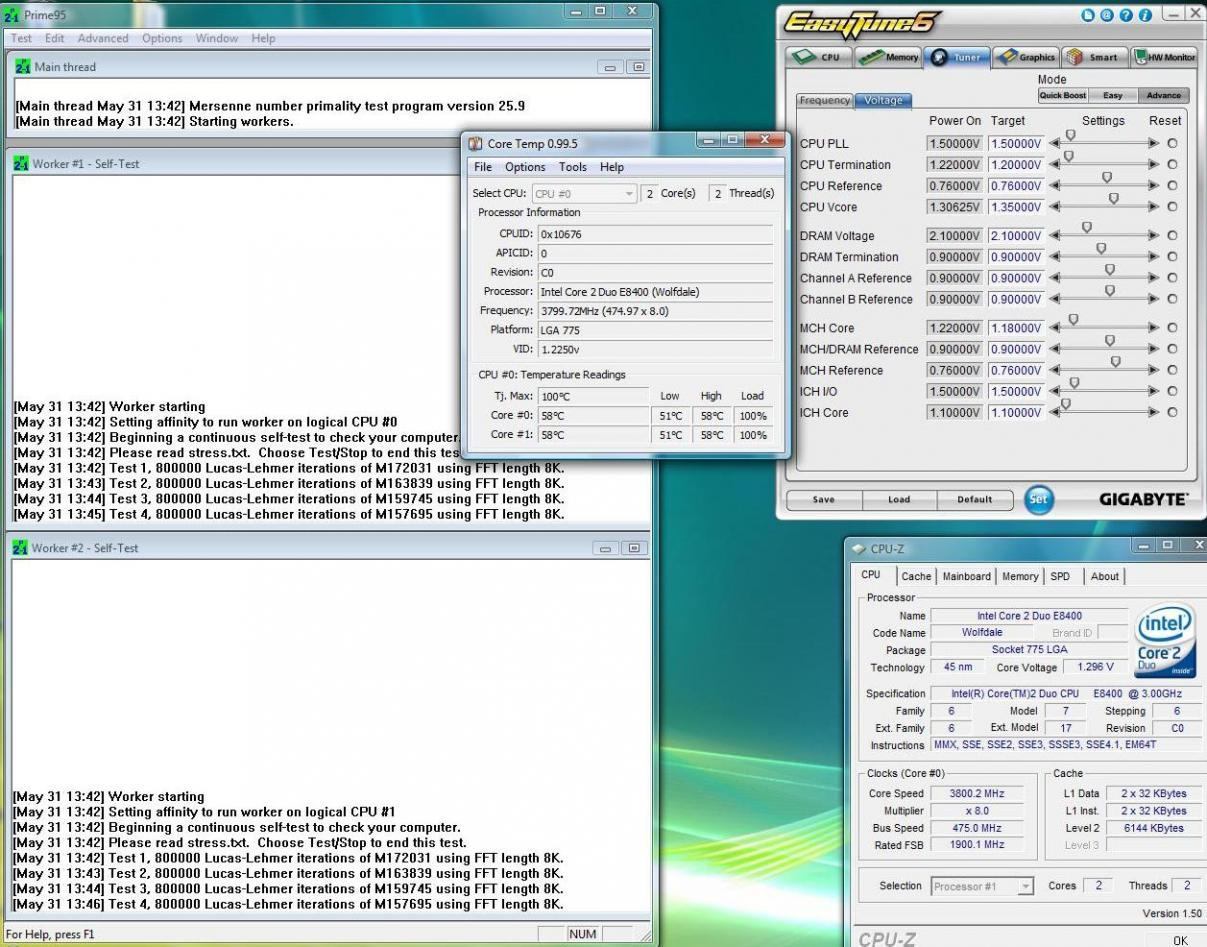Viewport: 1207px width, 947px height.
Task: Select the reset circle for CPU Vcore
Action: click(1172, 207)
